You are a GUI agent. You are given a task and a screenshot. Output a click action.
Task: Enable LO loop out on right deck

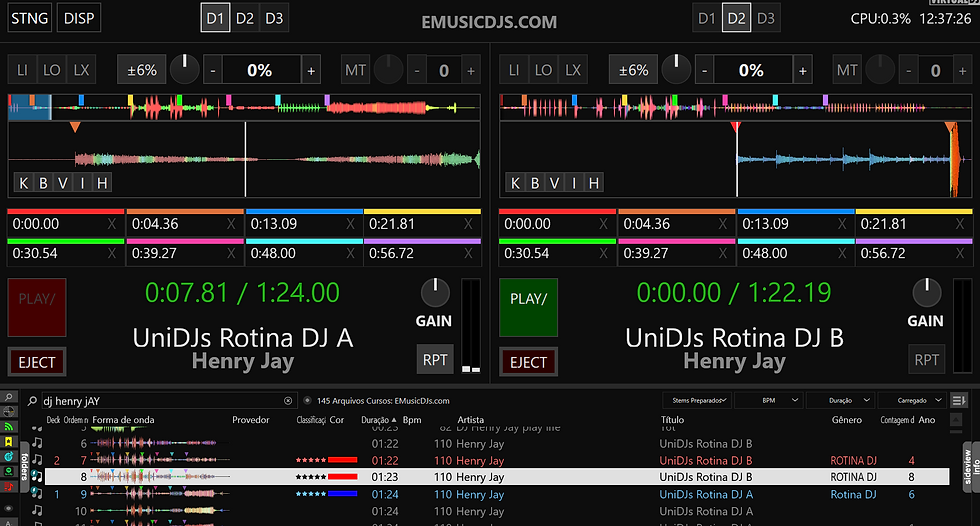(543, 70)
